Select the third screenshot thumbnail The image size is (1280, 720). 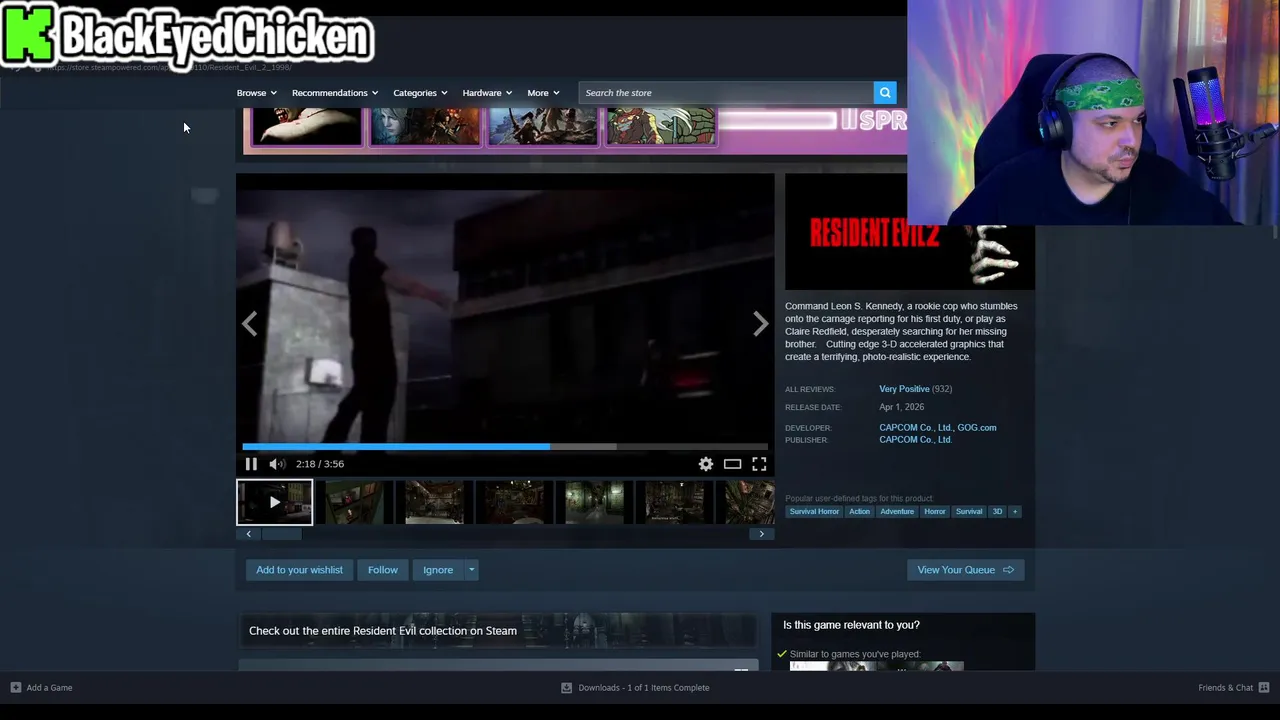[x=434, y=503]
